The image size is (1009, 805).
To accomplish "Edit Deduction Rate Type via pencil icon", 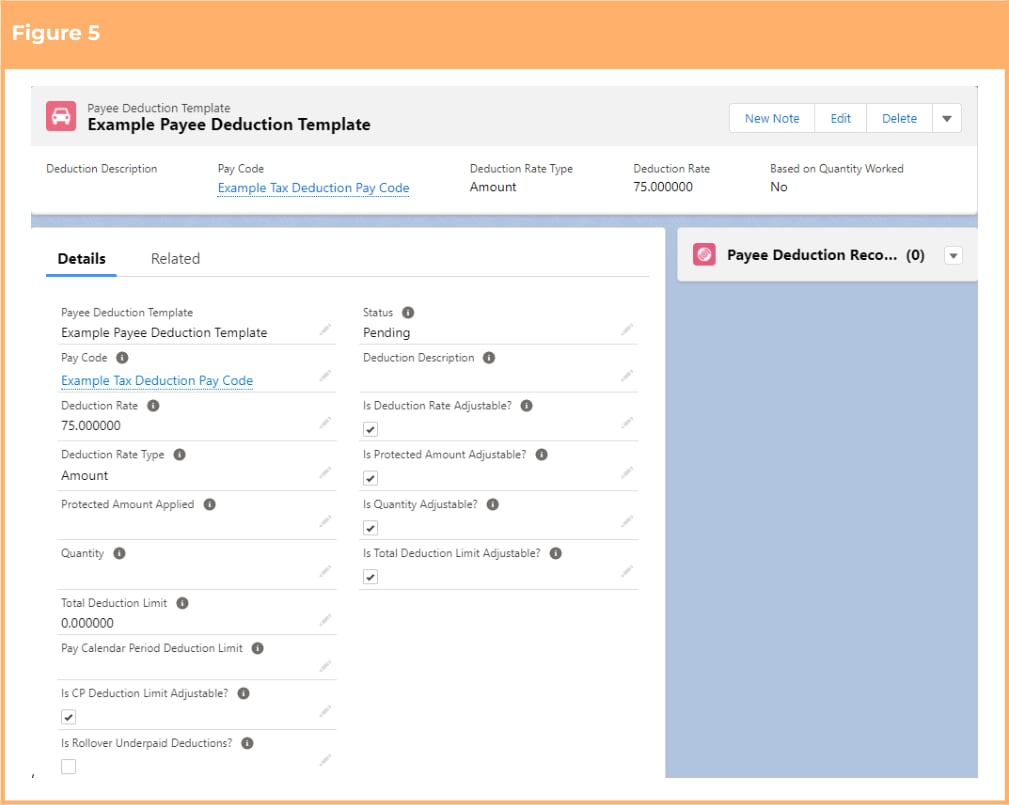I will 326,473.
